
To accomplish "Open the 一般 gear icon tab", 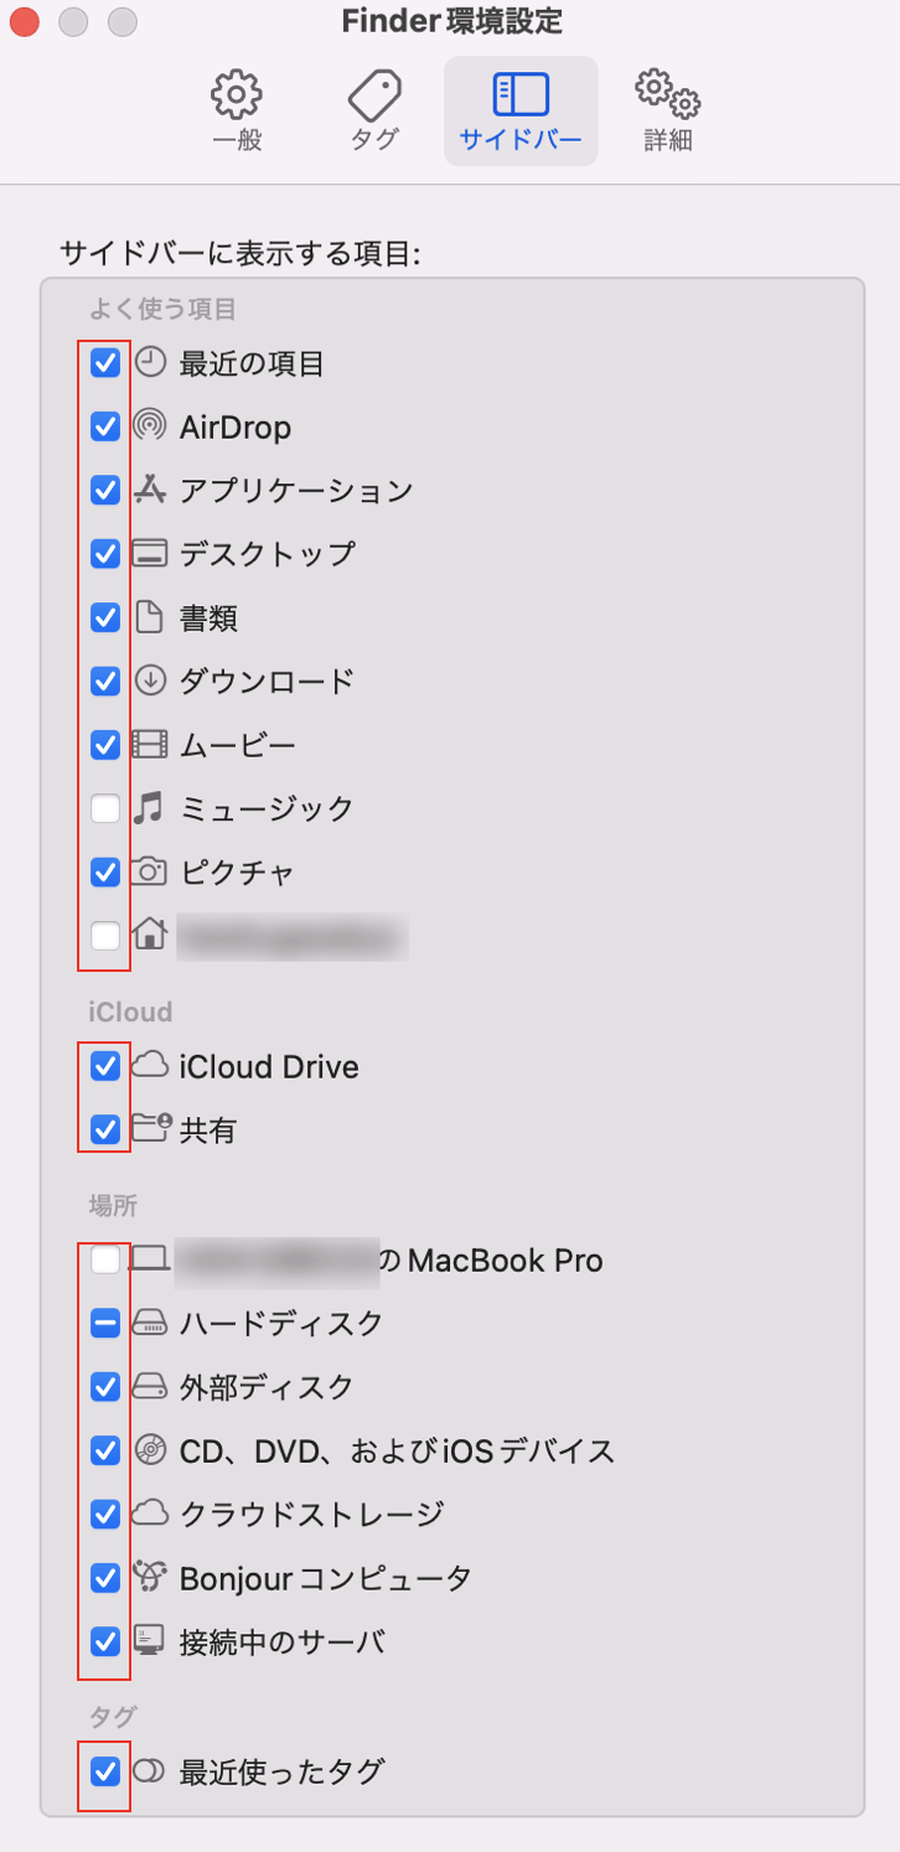I will (236, 111).
